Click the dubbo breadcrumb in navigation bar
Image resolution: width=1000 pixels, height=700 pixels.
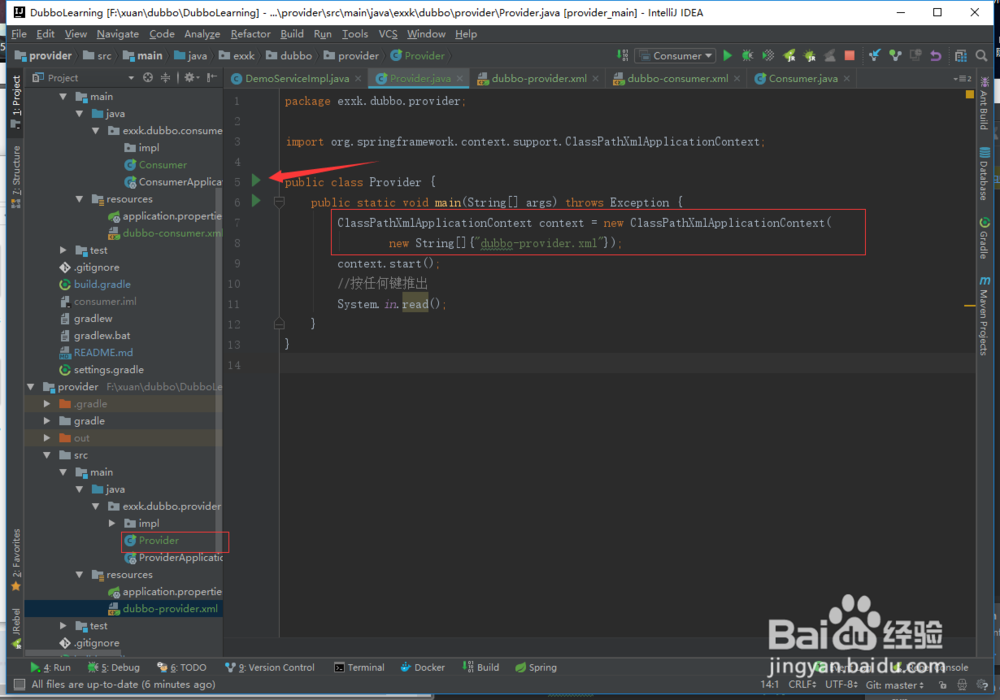(x=289, y=55)
